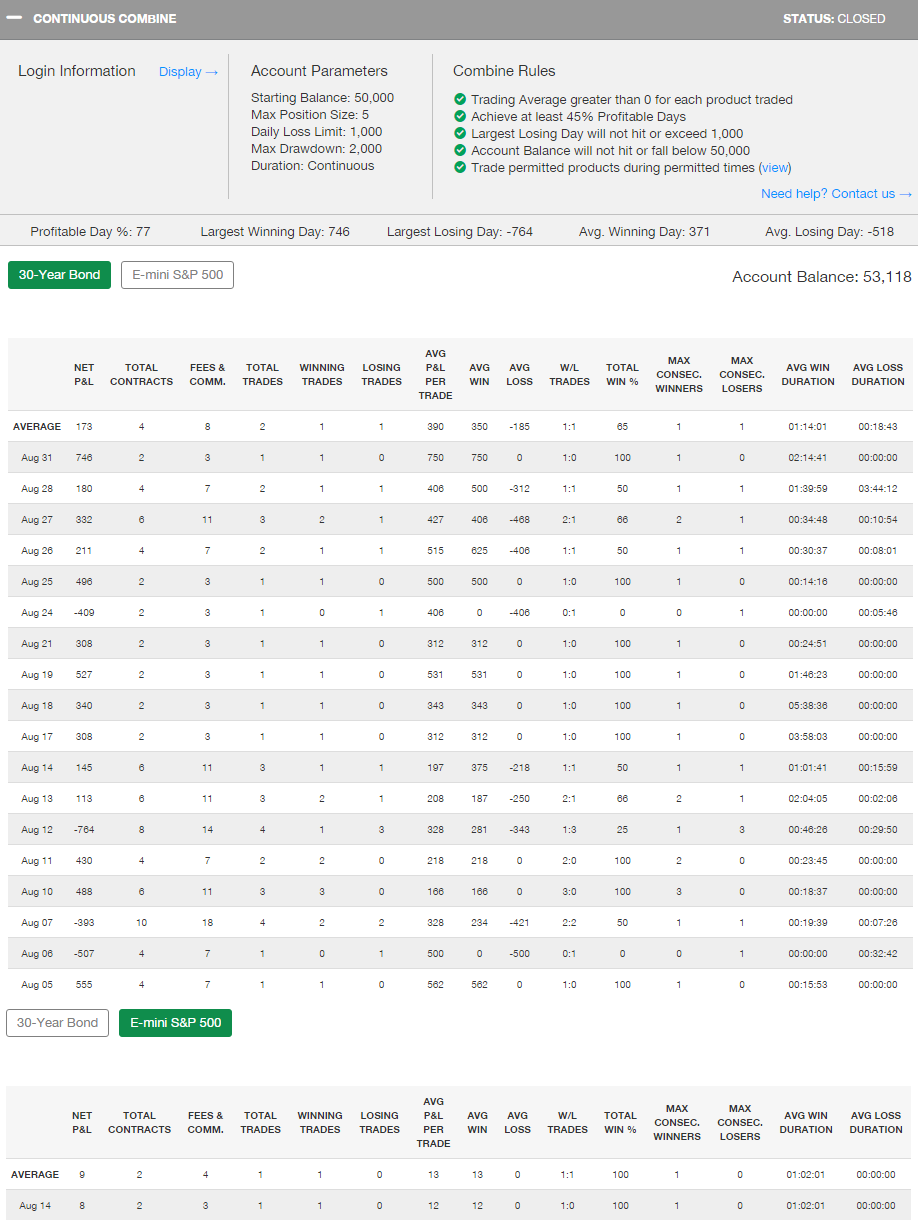Collapse the Continuous Combine panel minus icon
Viewport: 918px width, 1232px height.
[x=15, y=19]
